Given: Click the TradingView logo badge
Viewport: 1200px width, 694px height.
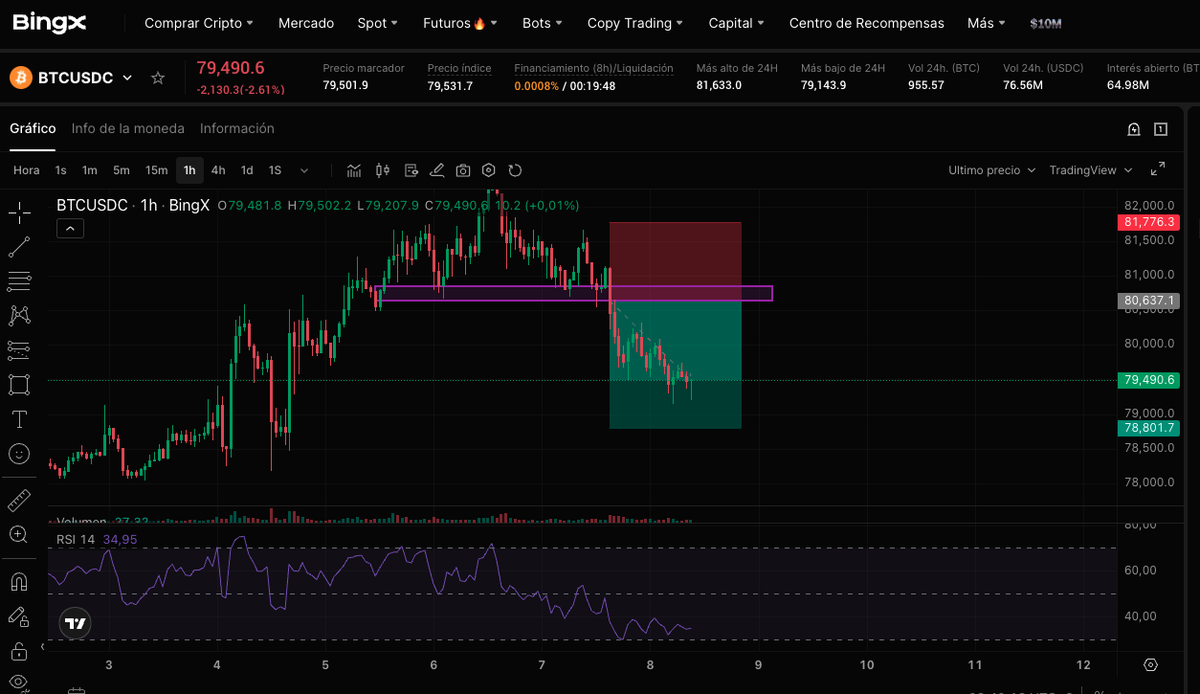Looking at the screenshot, I should (76, 624).
